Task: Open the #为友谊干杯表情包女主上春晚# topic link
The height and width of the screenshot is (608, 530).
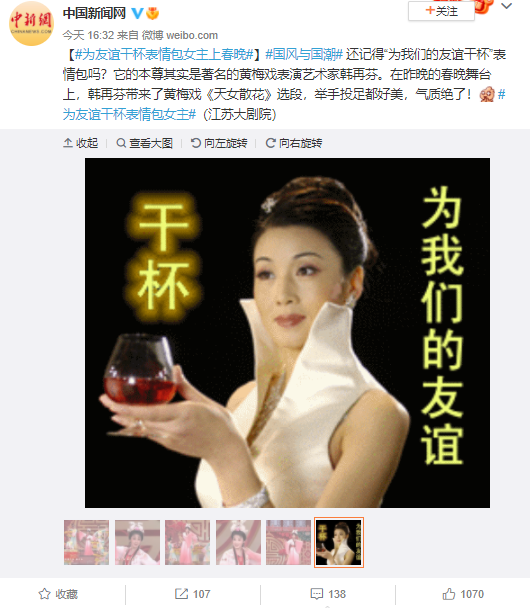Action: [164, 54]
